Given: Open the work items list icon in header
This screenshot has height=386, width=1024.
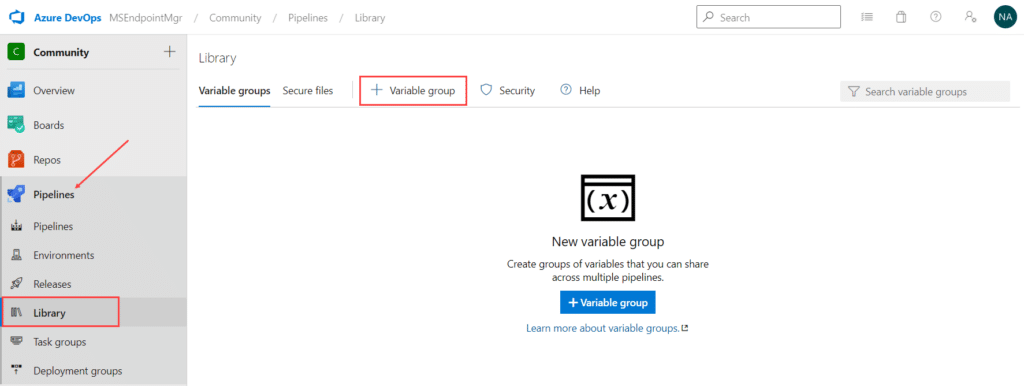Looking at the screenshot, I should point(867,18).
